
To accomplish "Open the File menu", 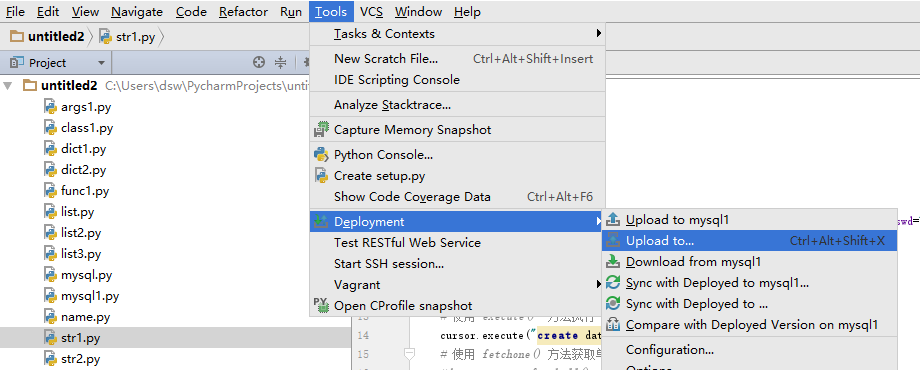I will tap(15, 12).
